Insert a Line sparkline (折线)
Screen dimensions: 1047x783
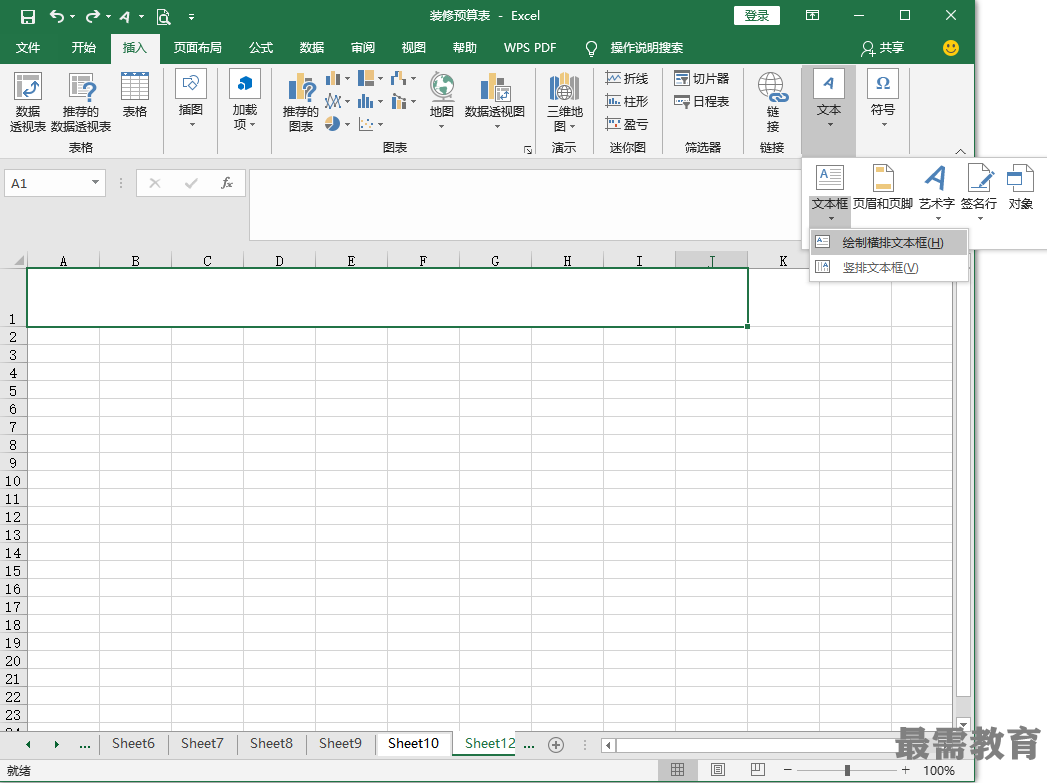tap(626, 78)
